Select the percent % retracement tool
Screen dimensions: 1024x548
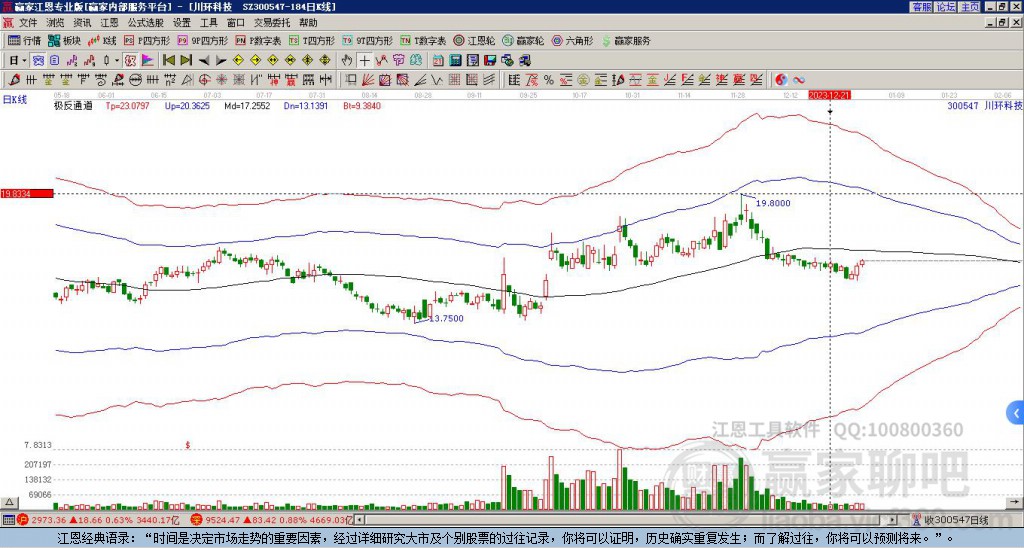[x=549, y=80]
